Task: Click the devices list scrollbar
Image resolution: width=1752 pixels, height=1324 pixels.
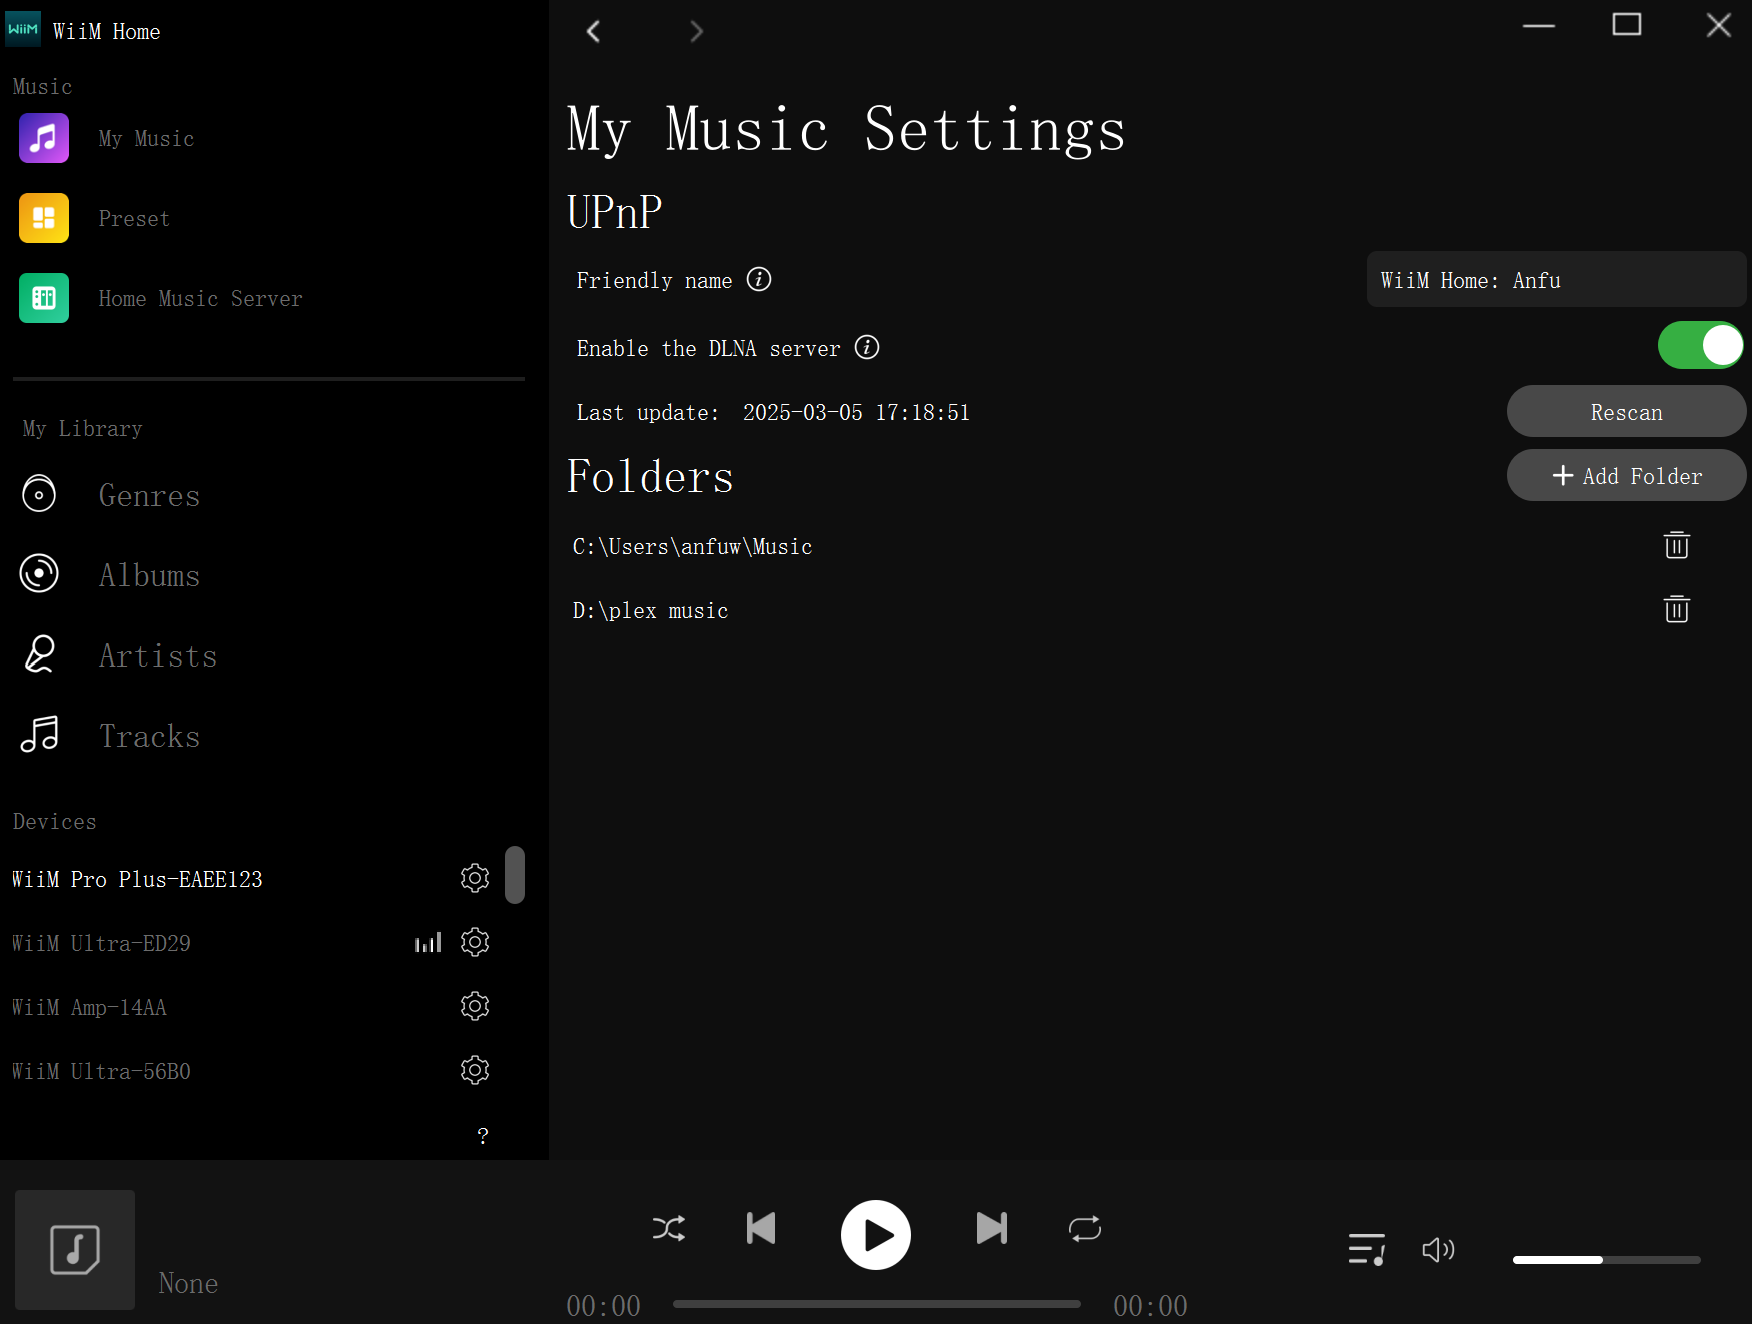Action: click(515, 875)
